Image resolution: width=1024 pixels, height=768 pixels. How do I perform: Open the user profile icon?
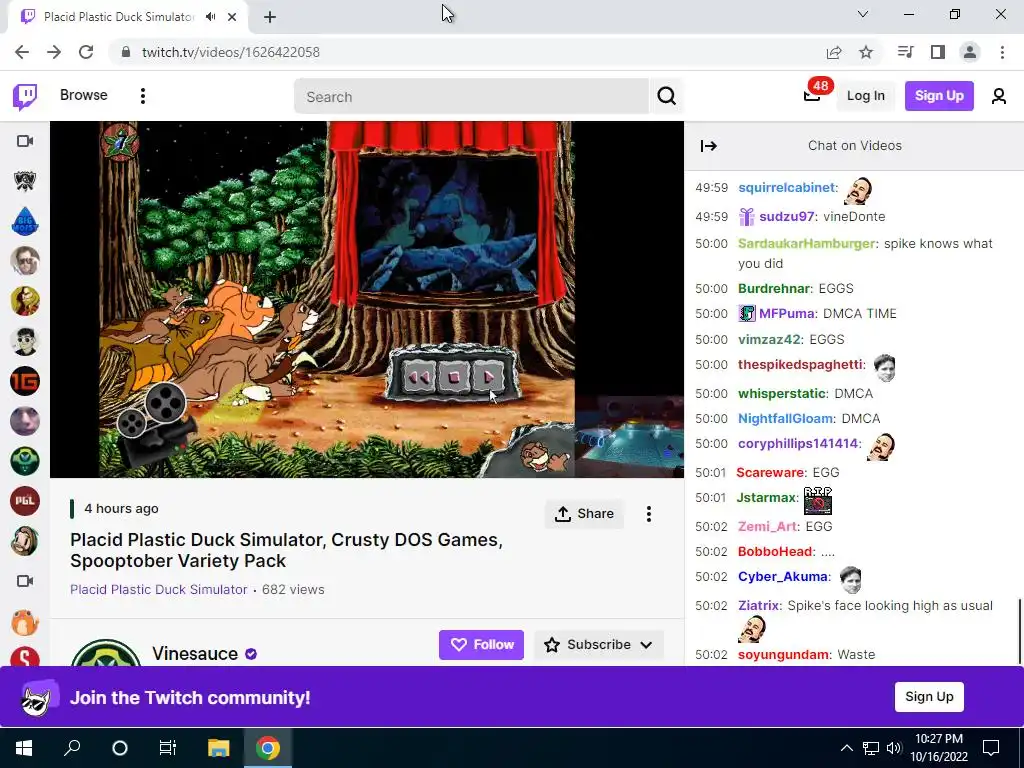click(999, 96)
